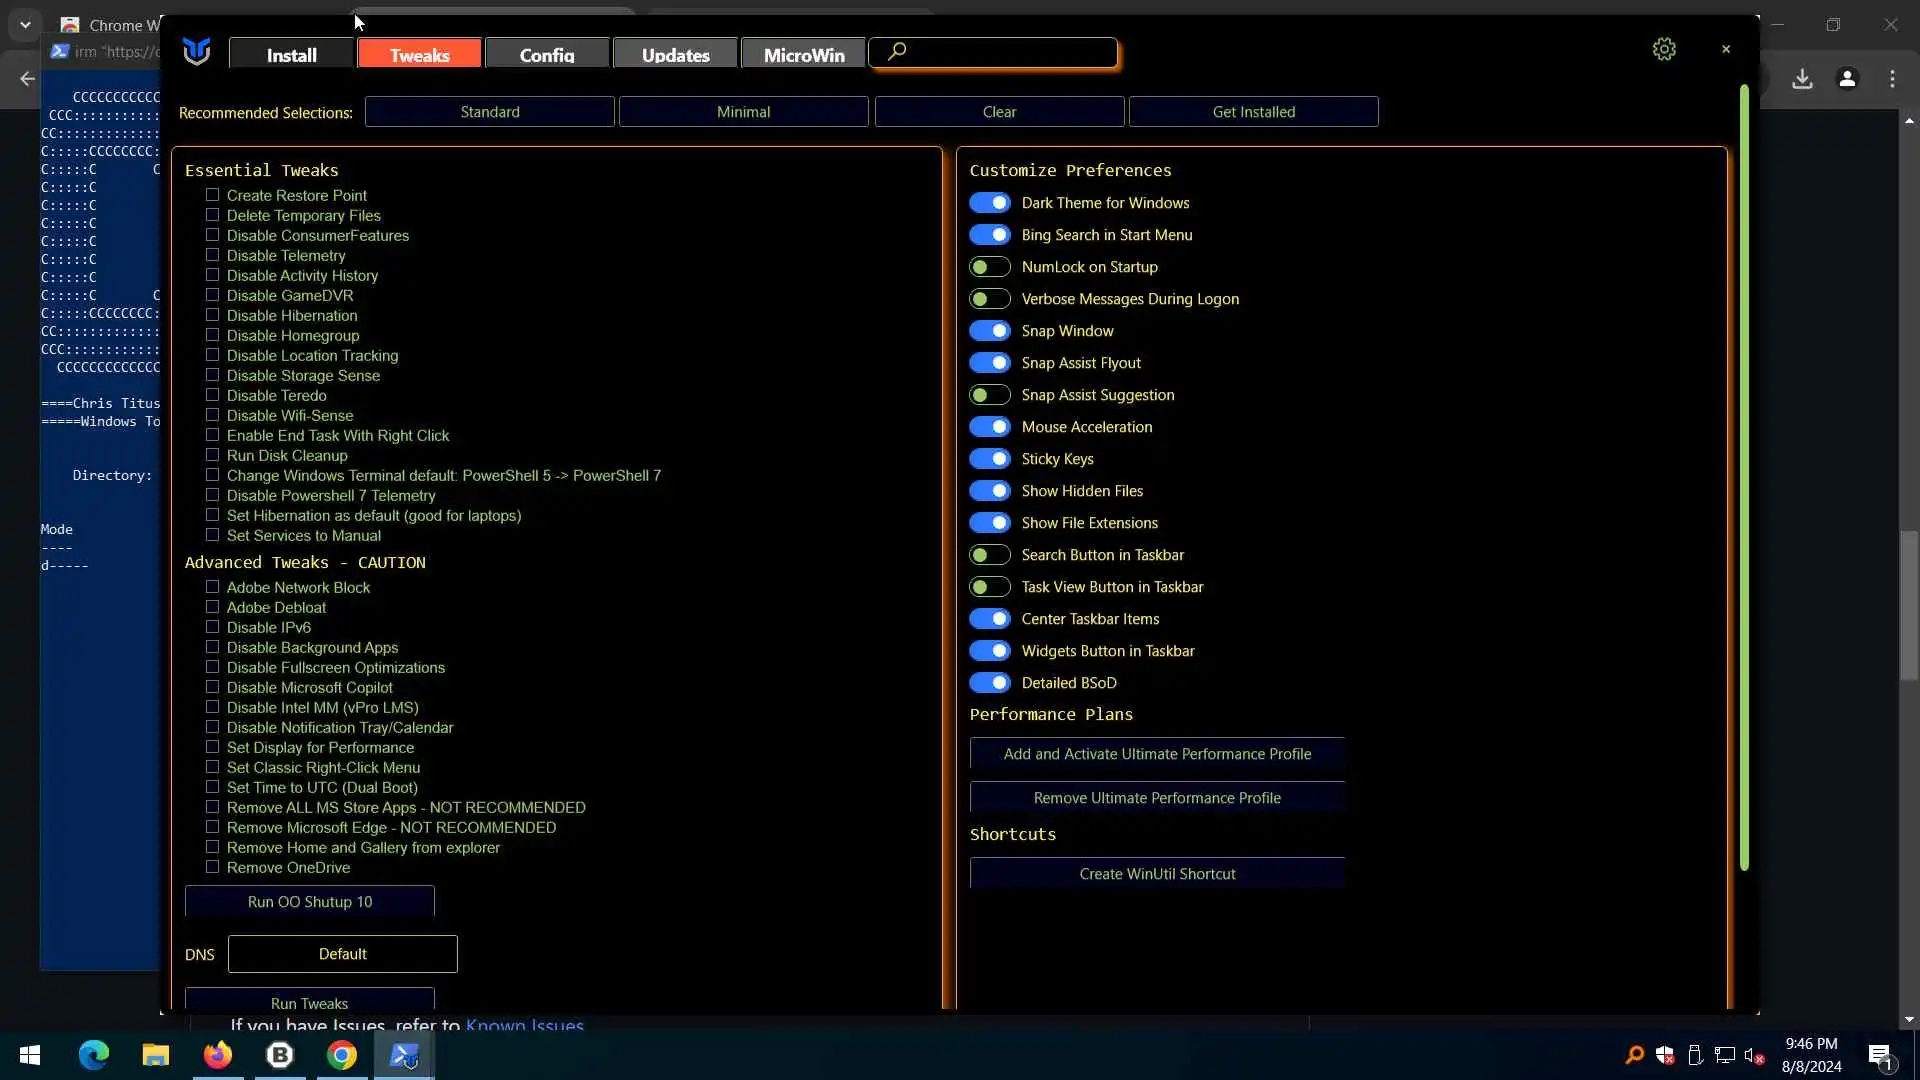Viewport: 1920px width, 1080px height.
Task: Open the MicroWin tab
Action: point(804,55)
